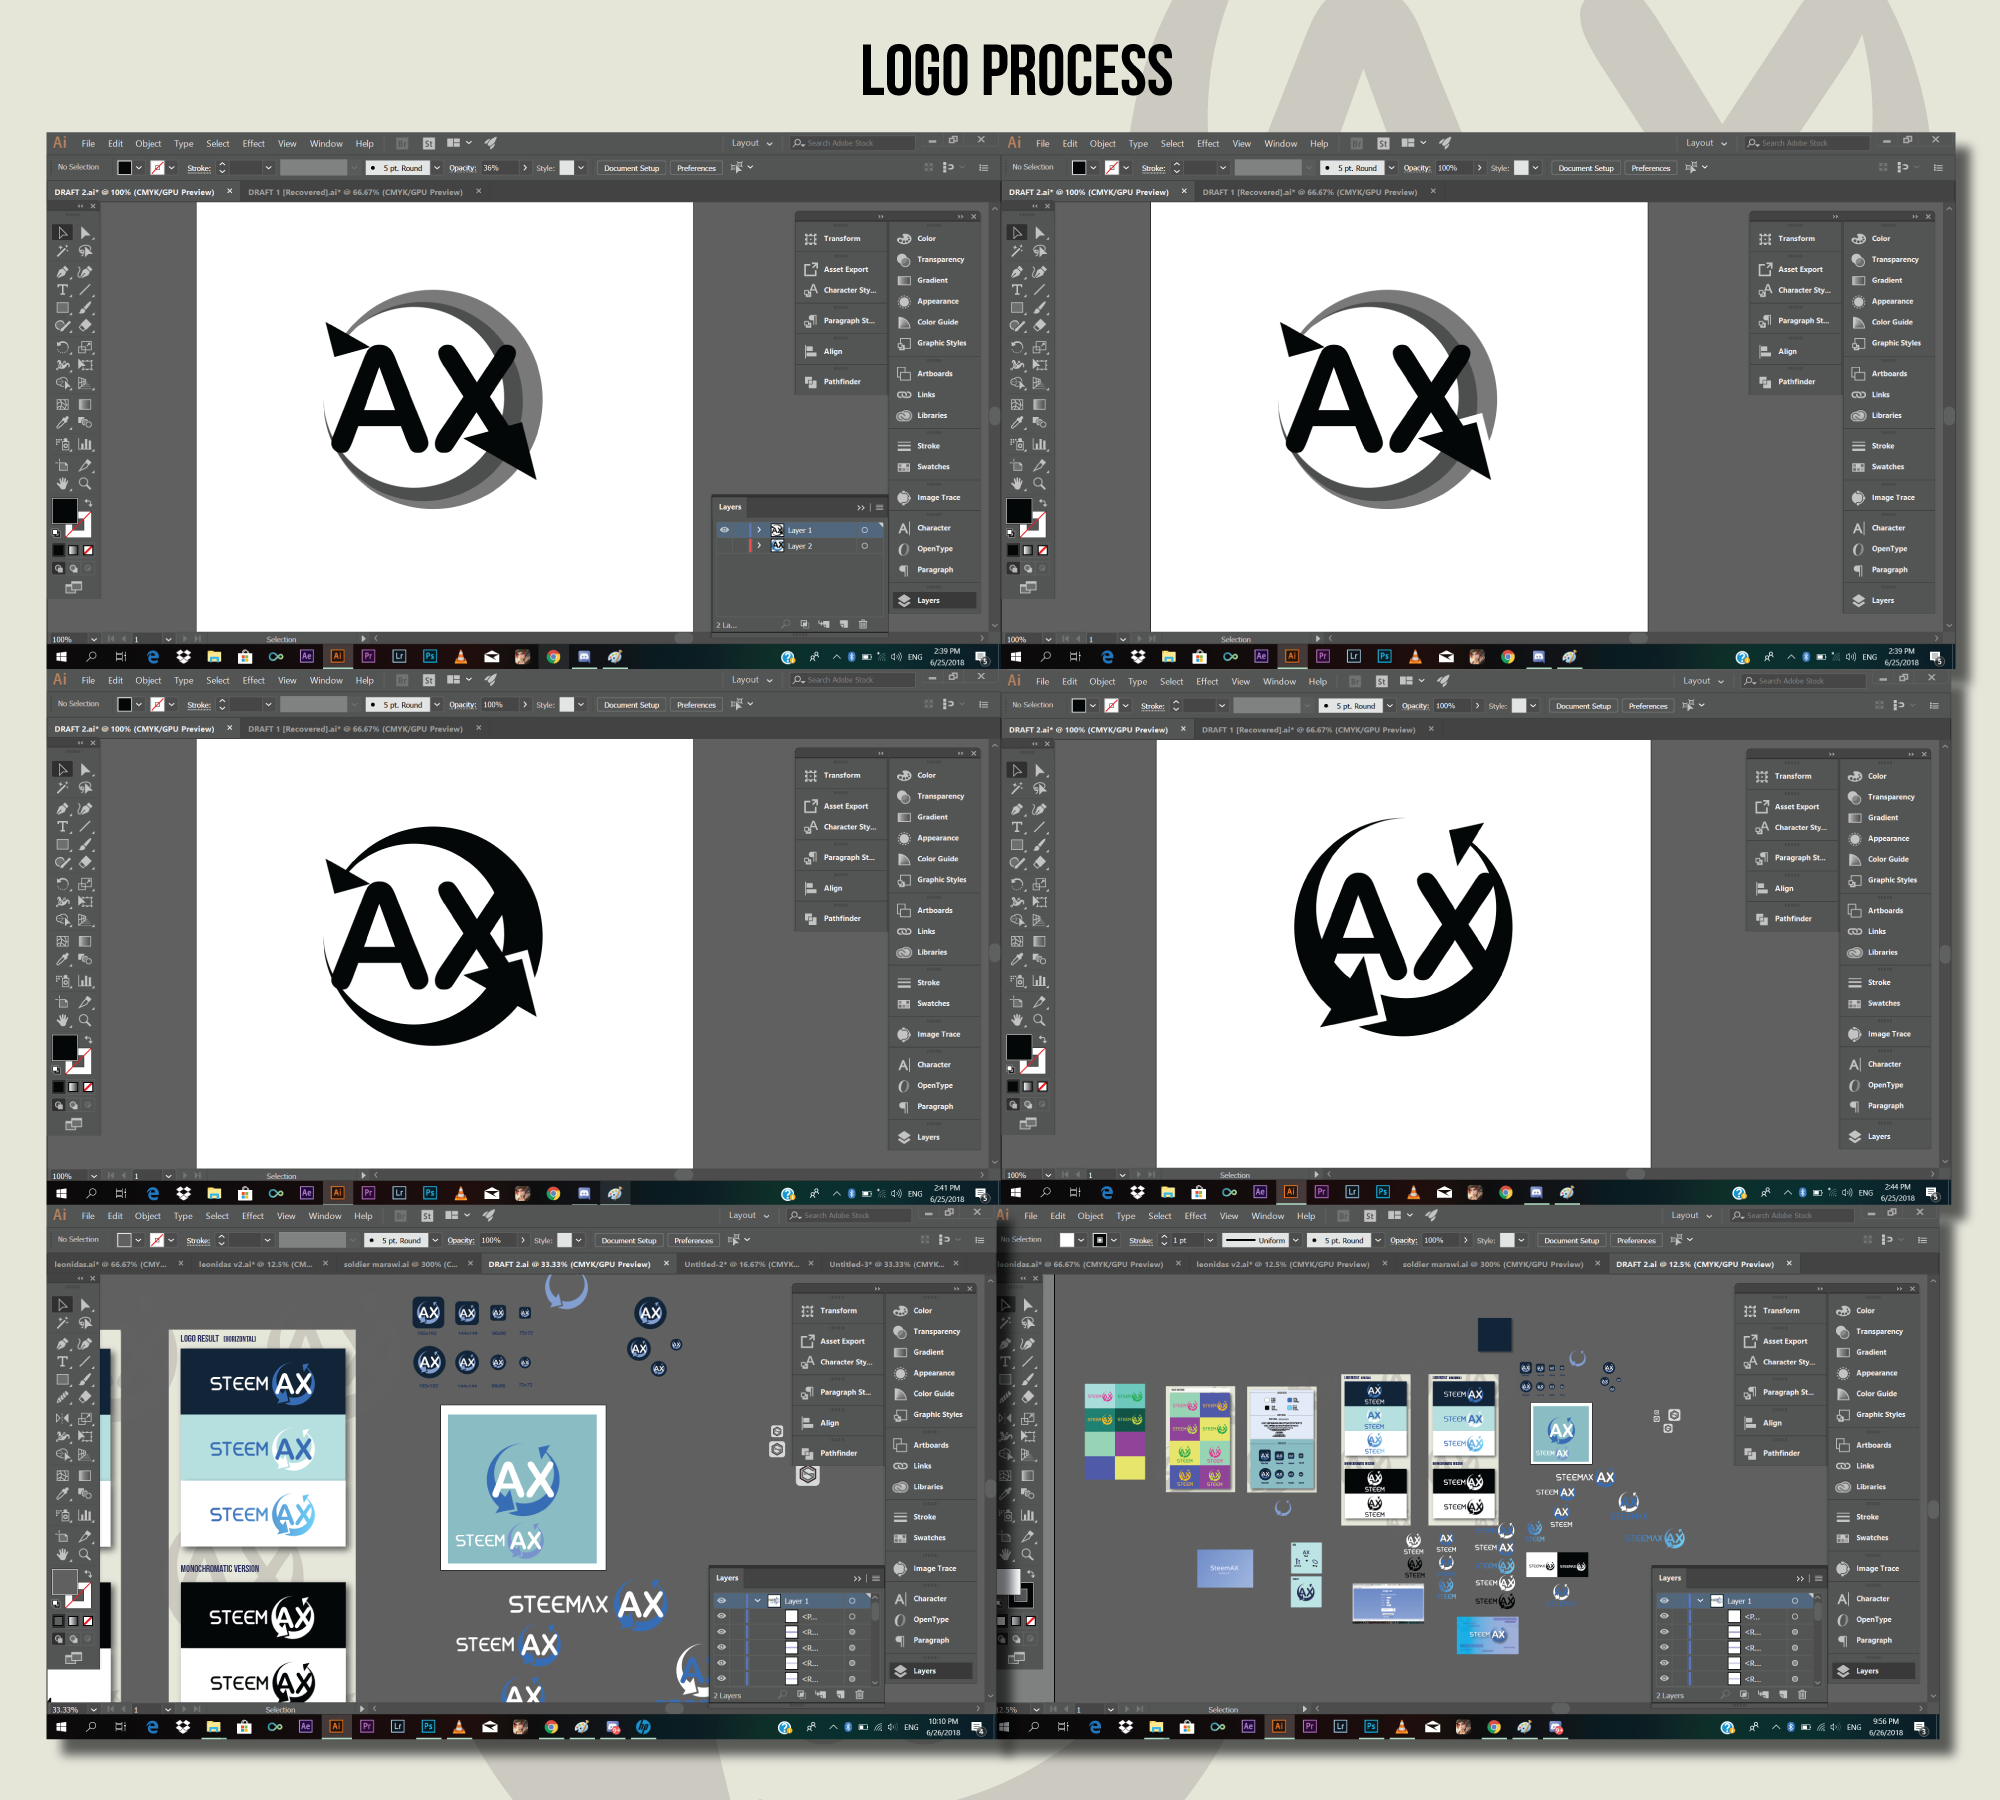Select the Pen tool in the 36% opacity window

63,271
